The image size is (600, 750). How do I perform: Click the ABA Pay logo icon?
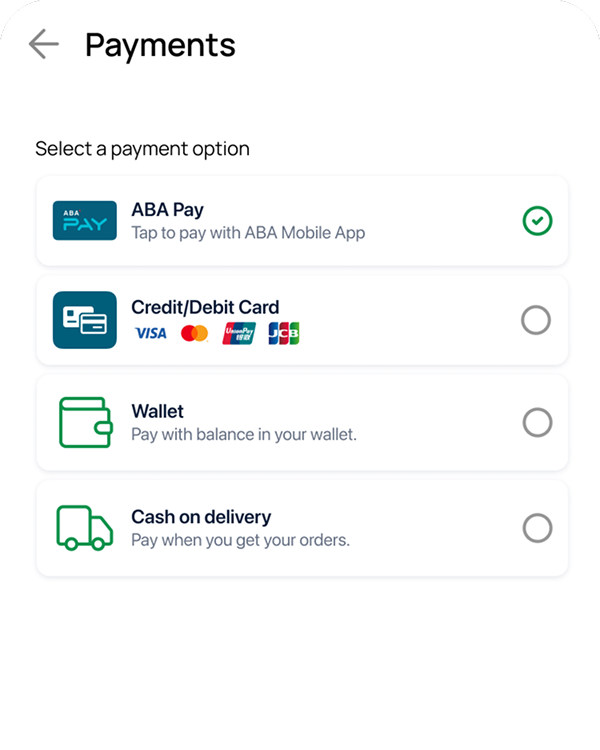coord(84,221)
